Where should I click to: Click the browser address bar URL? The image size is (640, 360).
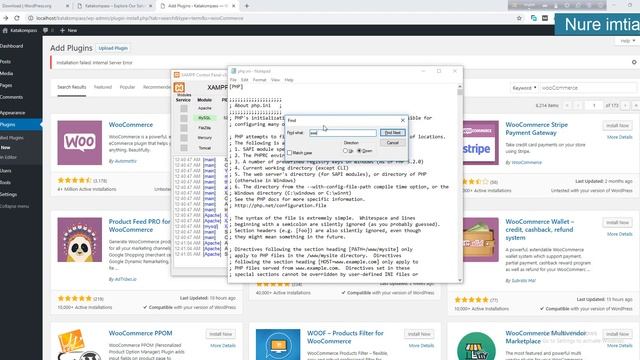pos(140,18)
